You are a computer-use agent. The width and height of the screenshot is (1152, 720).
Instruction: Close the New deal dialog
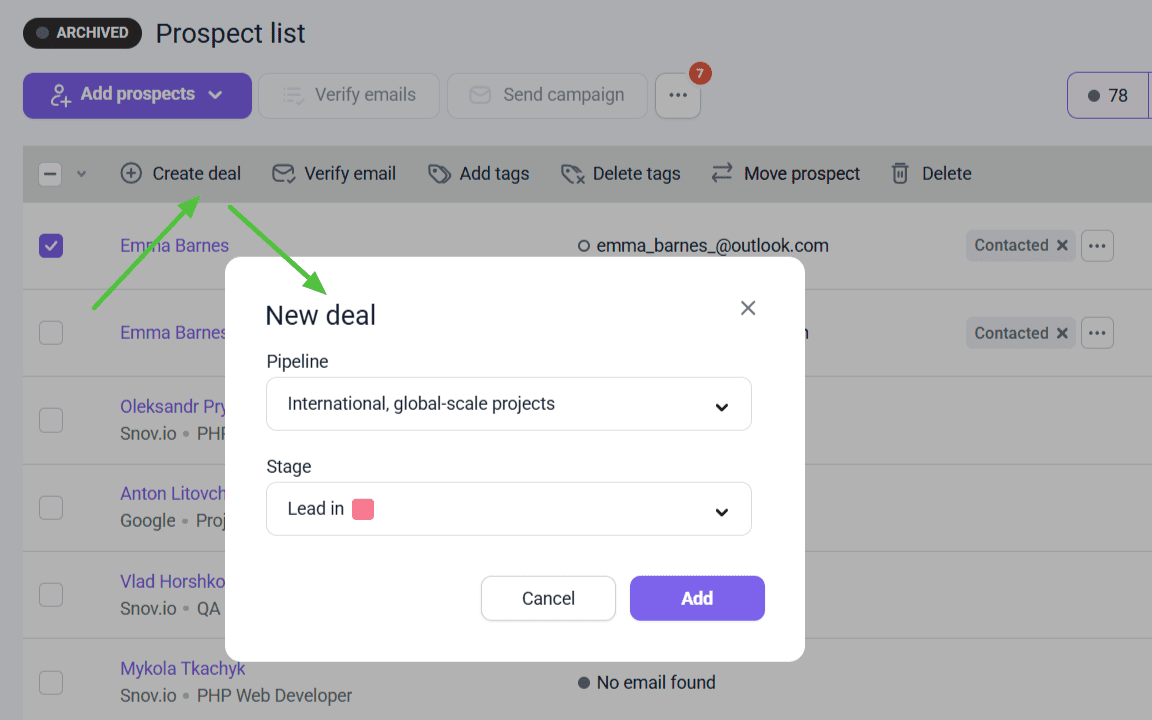coord(748,308)
